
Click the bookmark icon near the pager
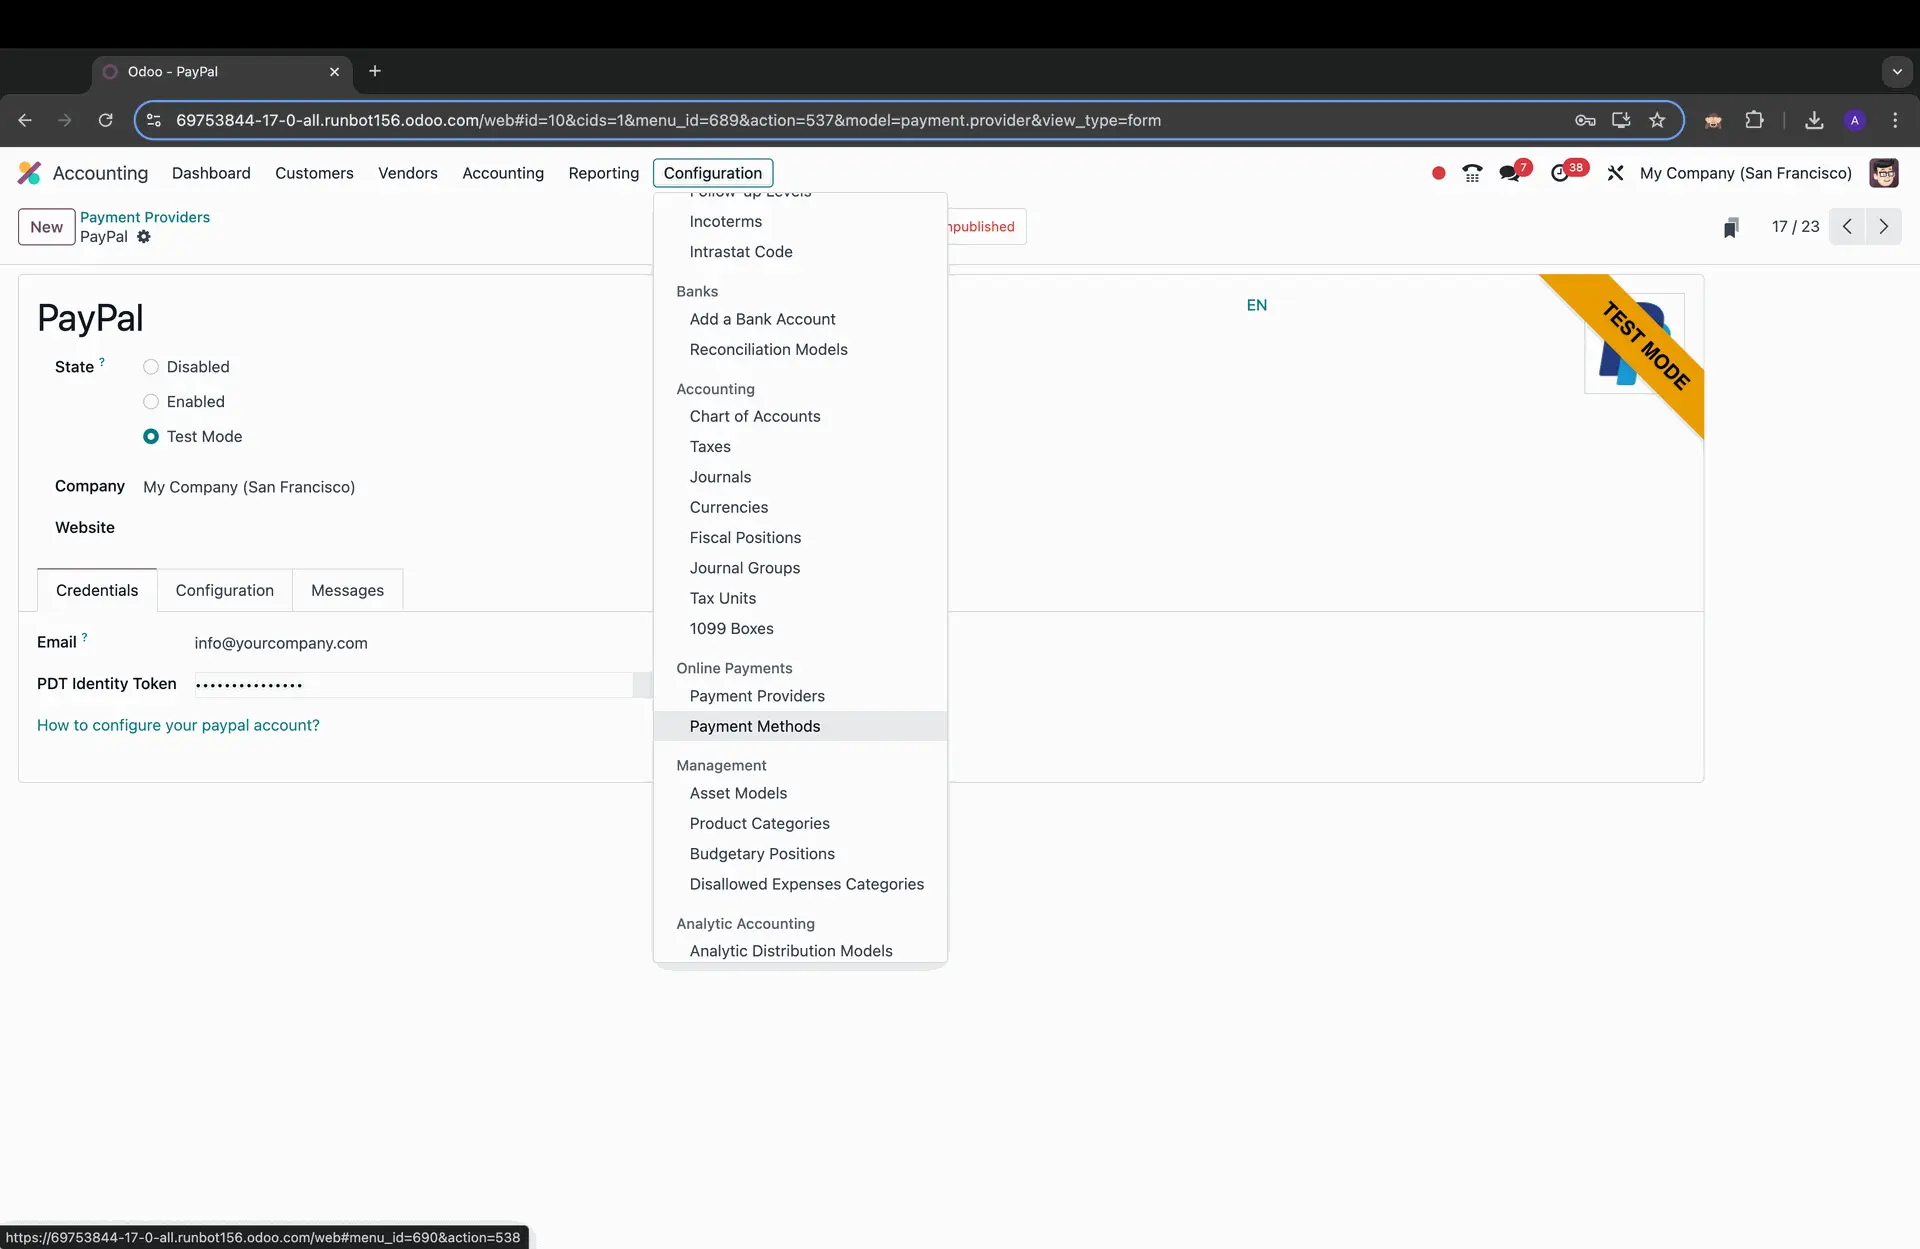tap(1731, 227)
